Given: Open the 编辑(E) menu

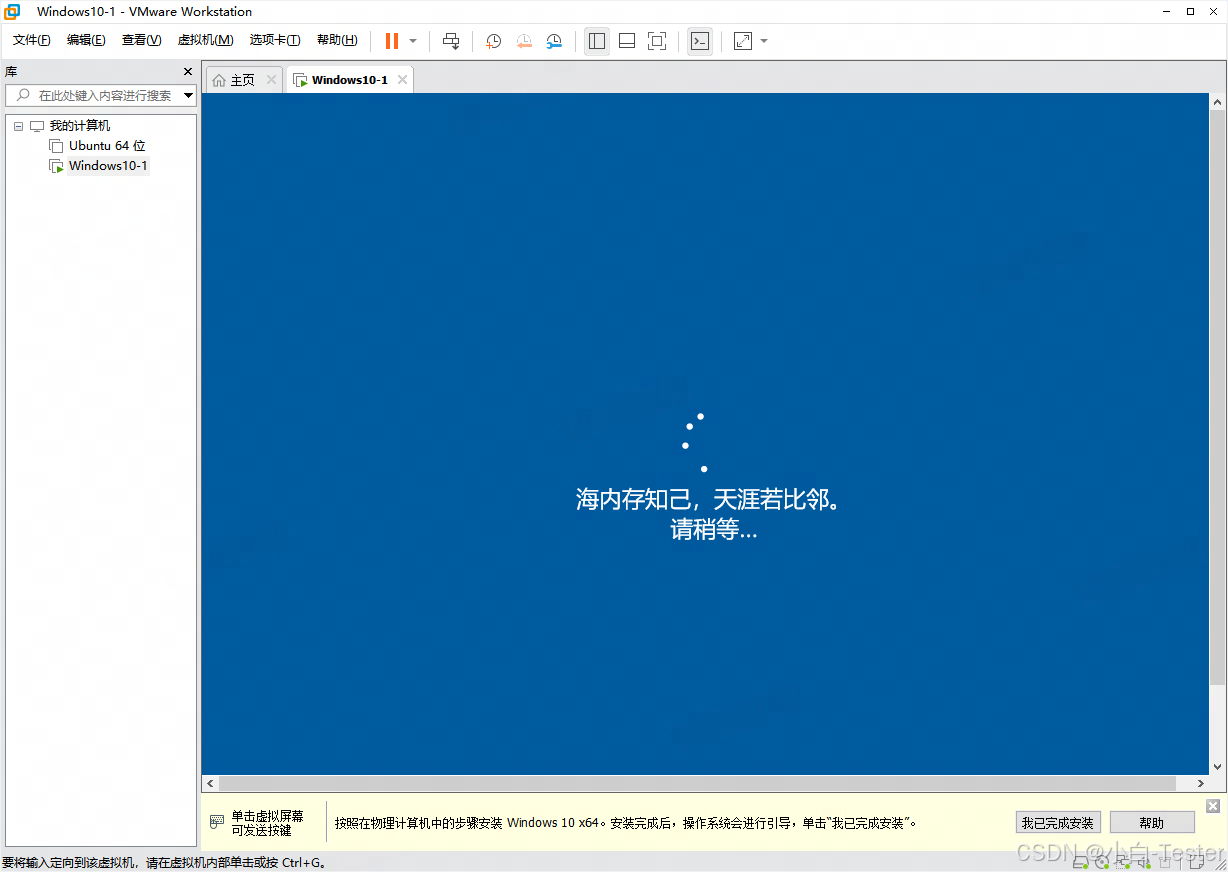Looking at the screenshot, I should 86,40.
